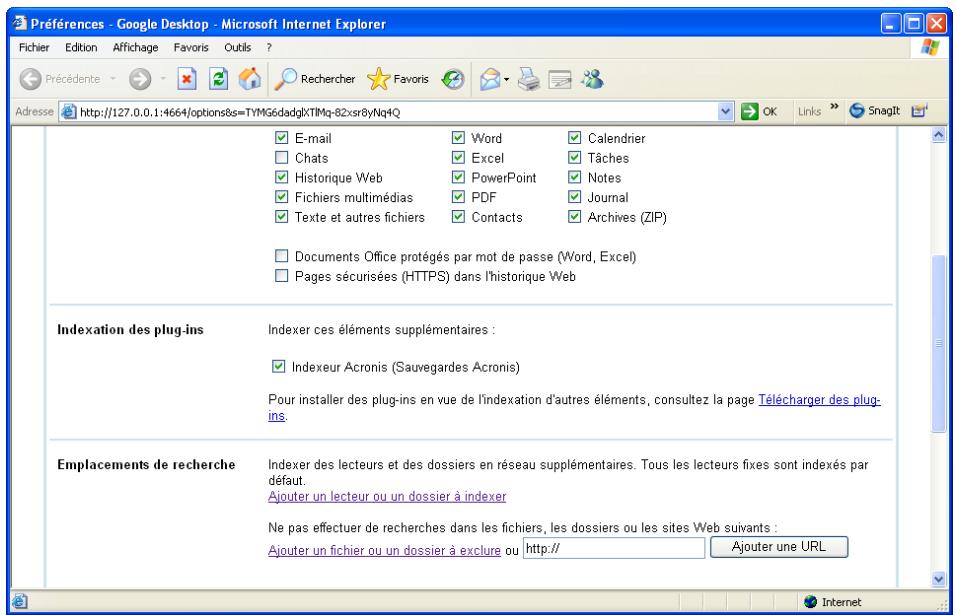
Task: Click the scrollbar down arrow
Action: tap(939, 579)
